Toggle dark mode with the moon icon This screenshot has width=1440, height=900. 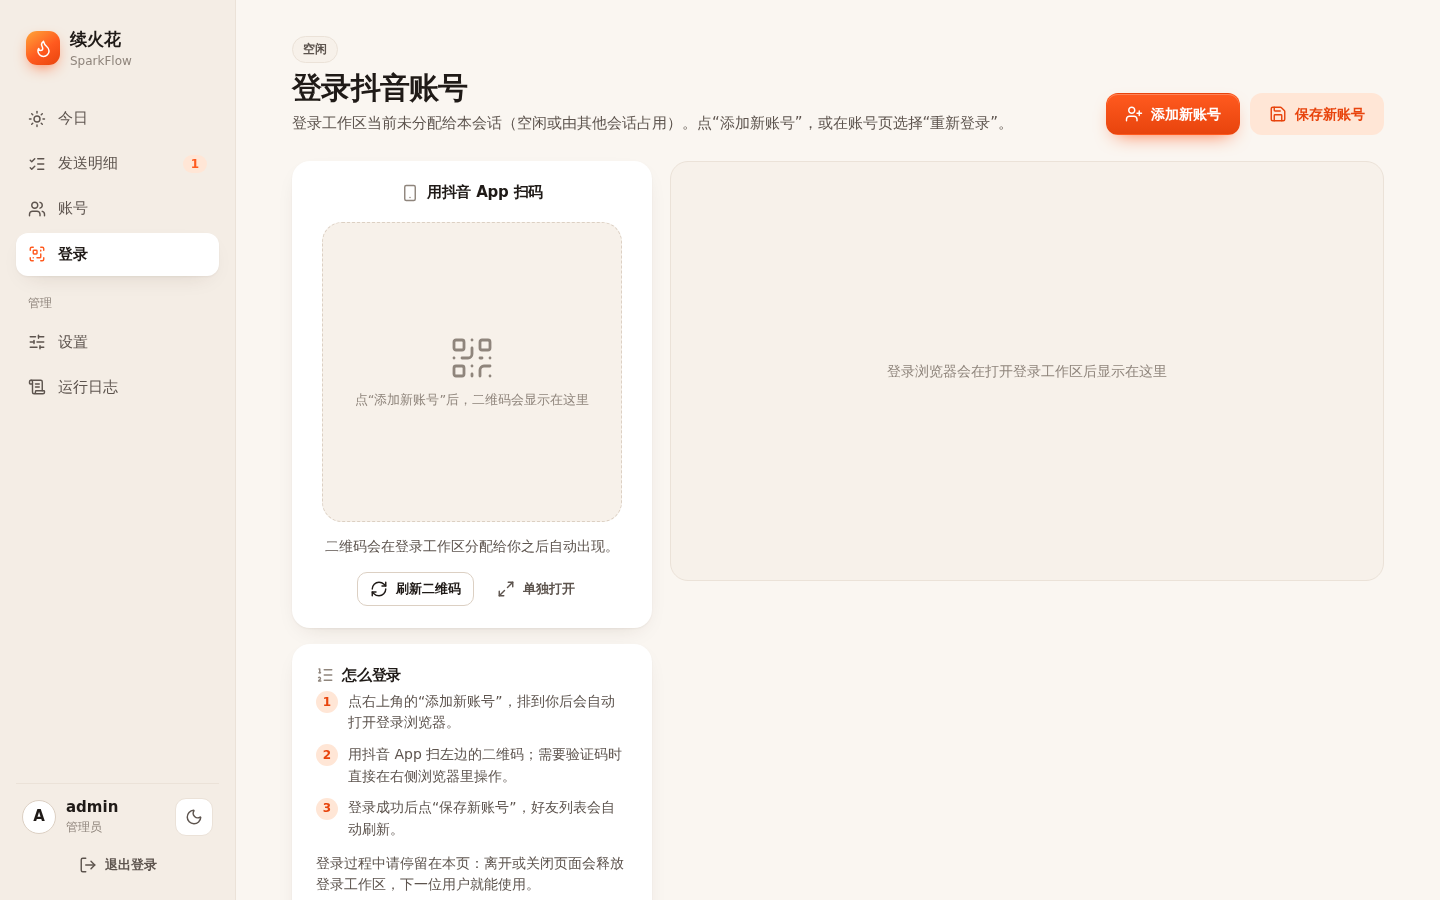(x=194, y=817)
